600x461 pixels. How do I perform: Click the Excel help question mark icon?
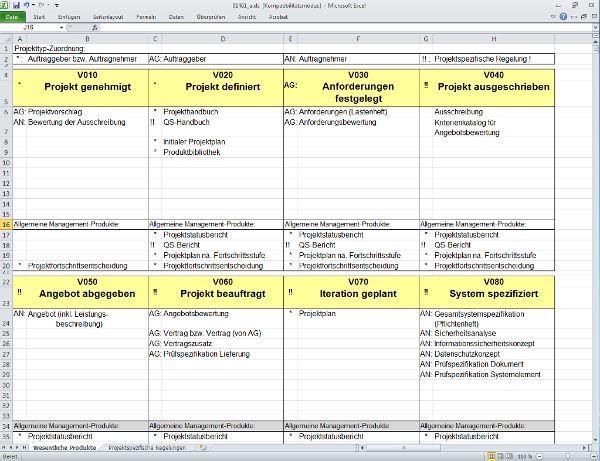(x=564, y=17)
